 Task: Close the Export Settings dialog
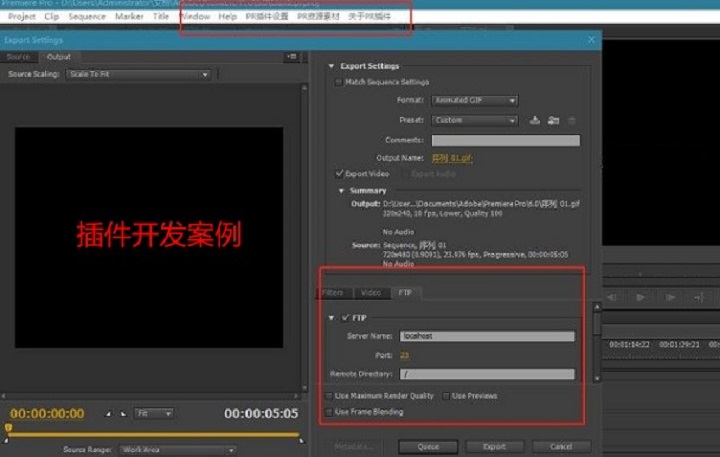(591, 40)
